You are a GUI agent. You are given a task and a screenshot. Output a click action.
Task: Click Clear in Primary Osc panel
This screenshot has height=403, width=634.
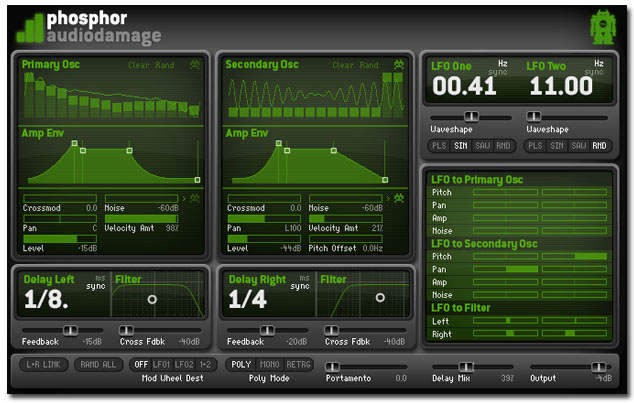[139, 65]
